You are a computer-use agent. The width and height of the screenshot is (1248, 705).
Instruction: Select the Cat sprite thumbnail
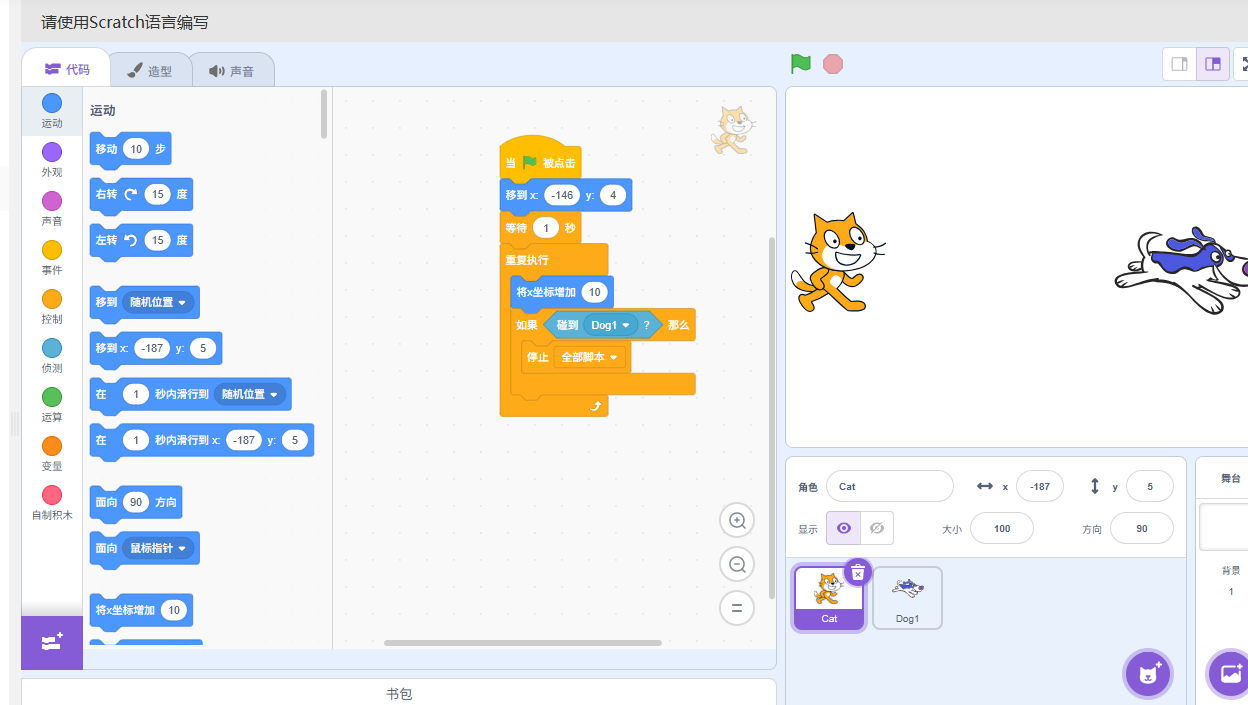(829, 598)
